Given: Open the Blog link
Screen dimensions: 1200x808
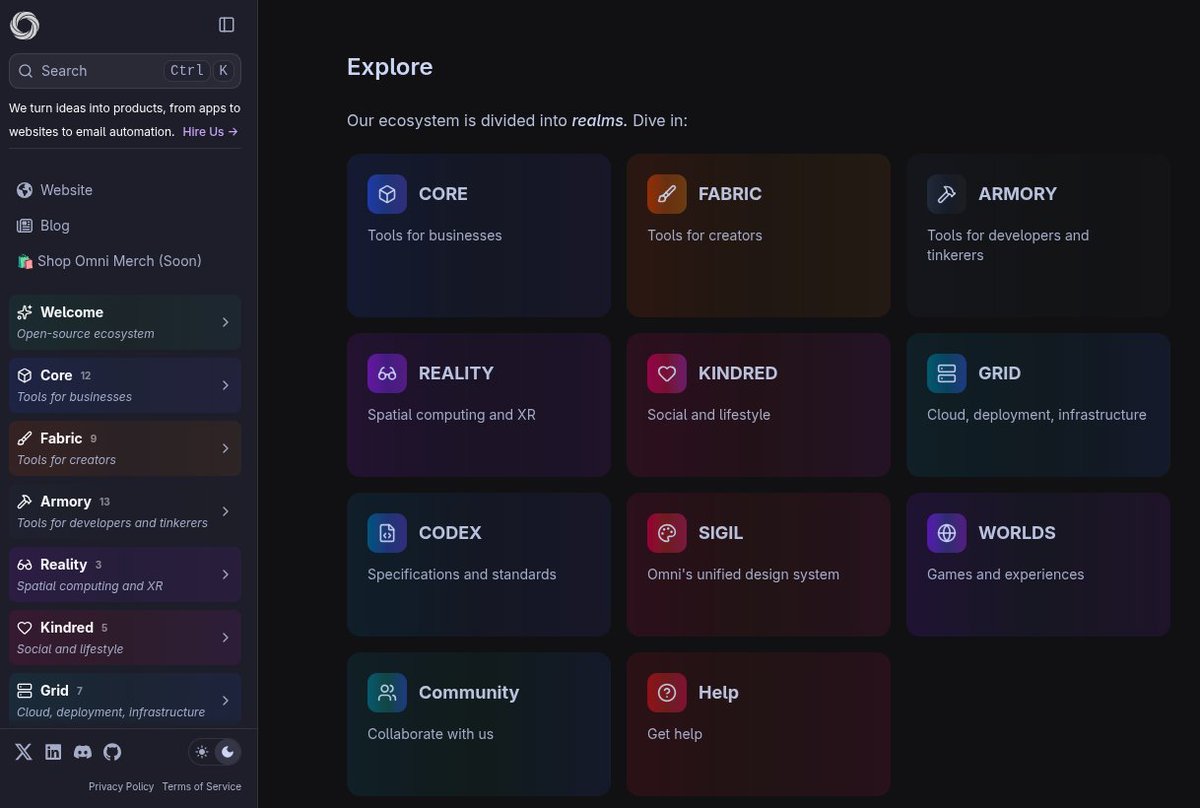Looking at the screenshot, I should click(55, 226).
